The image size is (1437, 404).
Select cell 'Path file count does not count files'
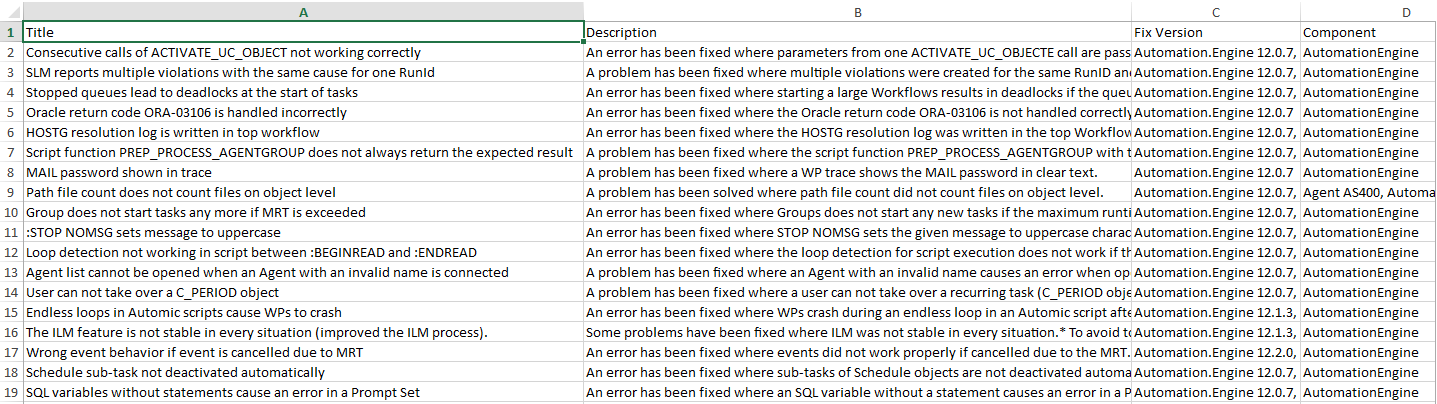coord(303,192)
